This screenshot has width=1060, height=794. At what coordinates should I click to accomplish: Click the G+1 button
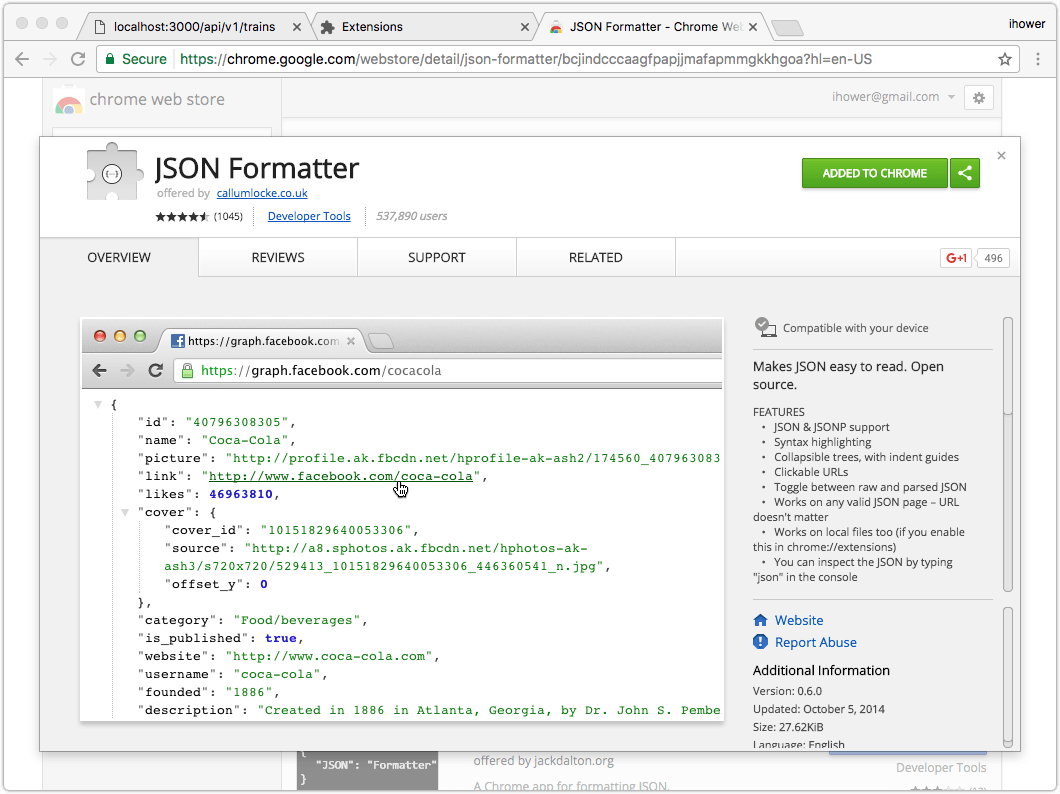click(x=956, y=258)
